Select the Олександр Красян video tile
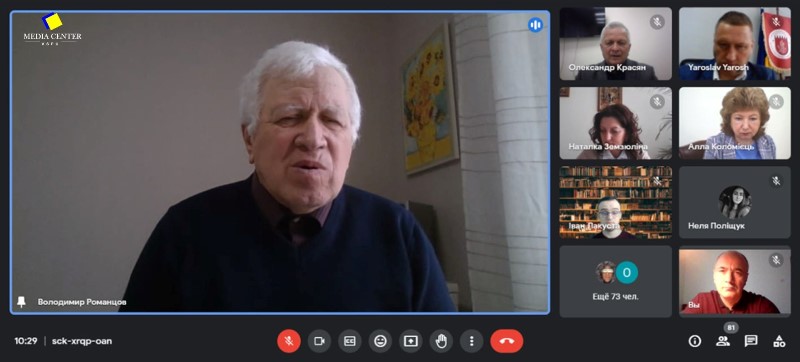Viewport: 800px width, 362px height. (616, 44)
